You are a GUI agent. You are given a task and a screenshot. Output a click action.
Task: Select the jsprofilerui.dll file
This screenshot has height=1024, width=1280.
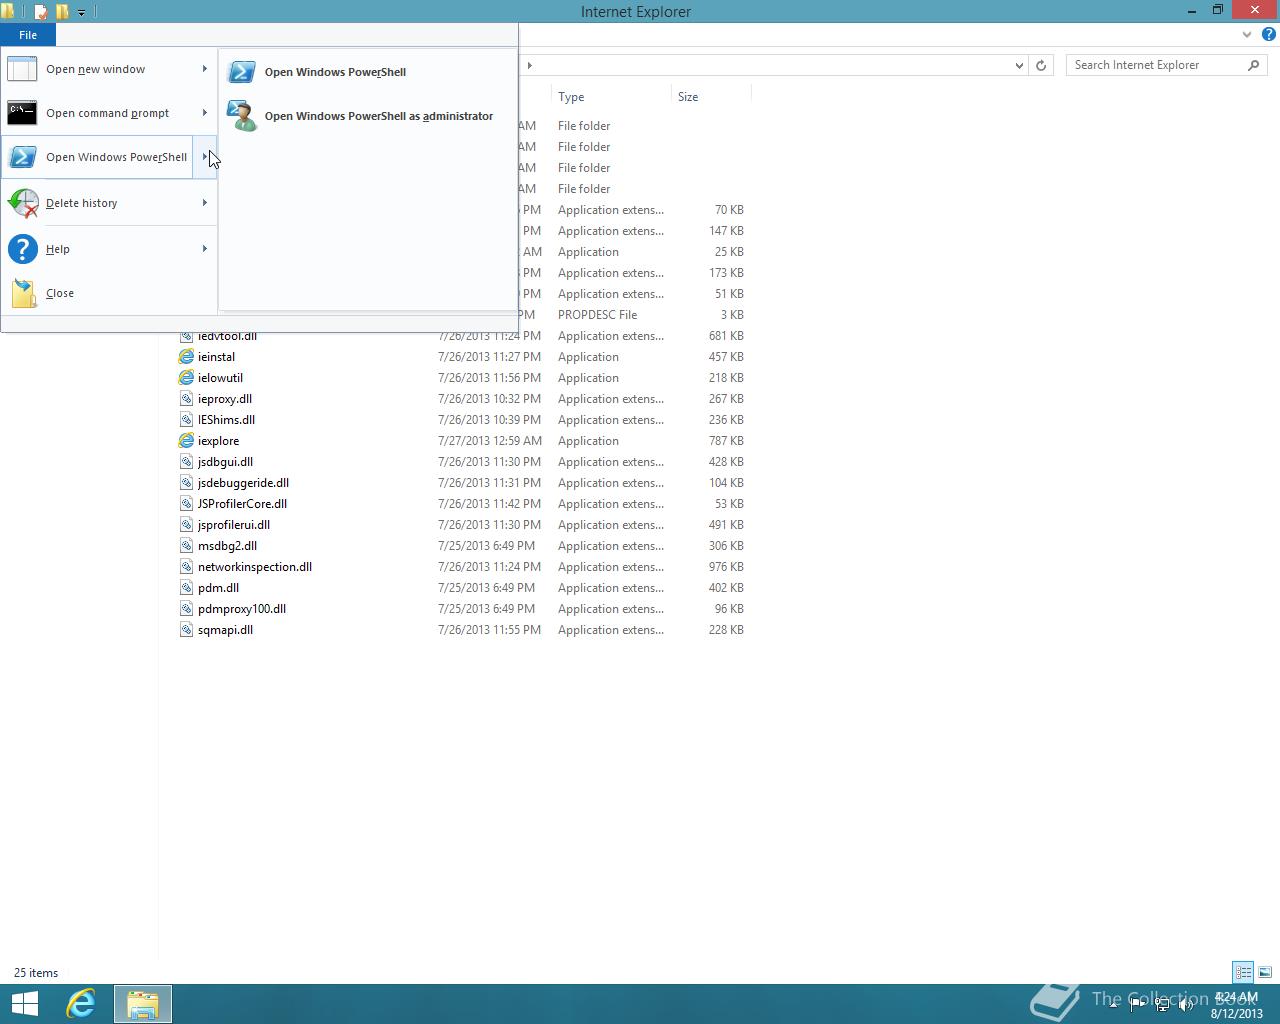tap(234, 525)
